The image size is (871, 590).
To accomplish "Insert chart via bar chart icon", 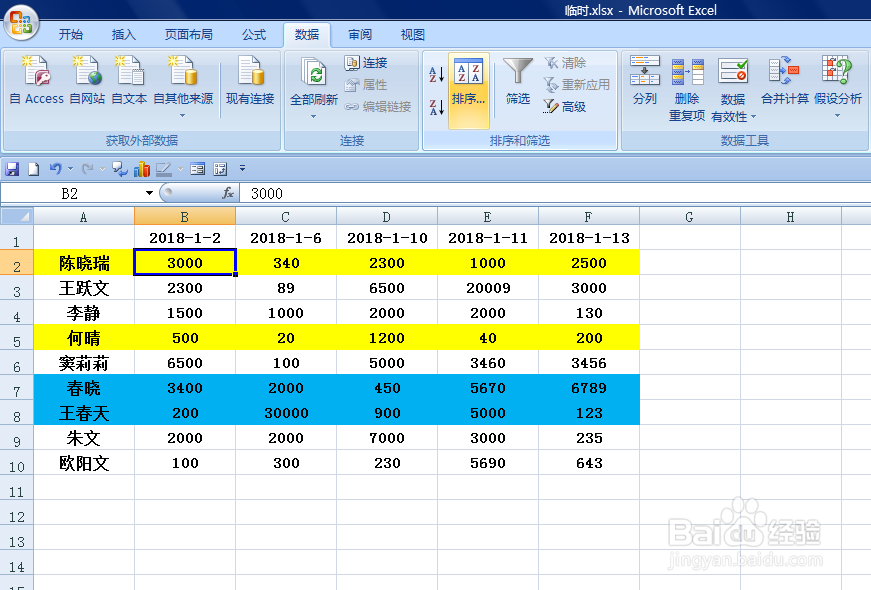I will coord(142,169).
